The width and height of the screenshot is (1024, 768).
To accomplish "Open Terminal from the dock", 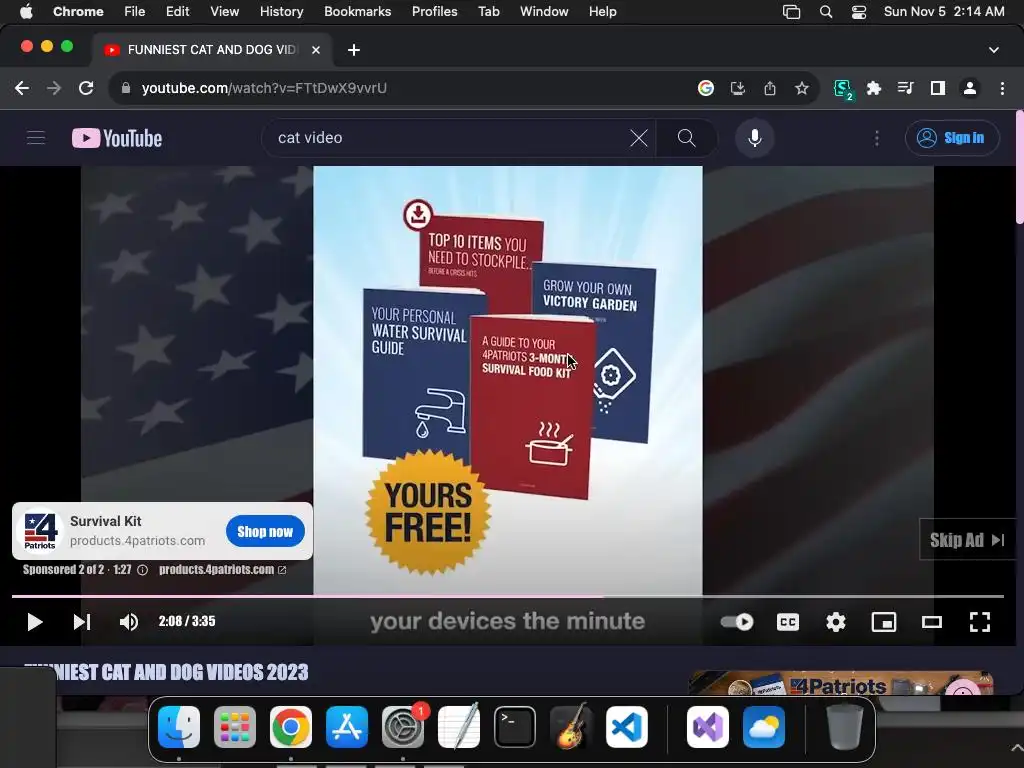I will [515, 727].
